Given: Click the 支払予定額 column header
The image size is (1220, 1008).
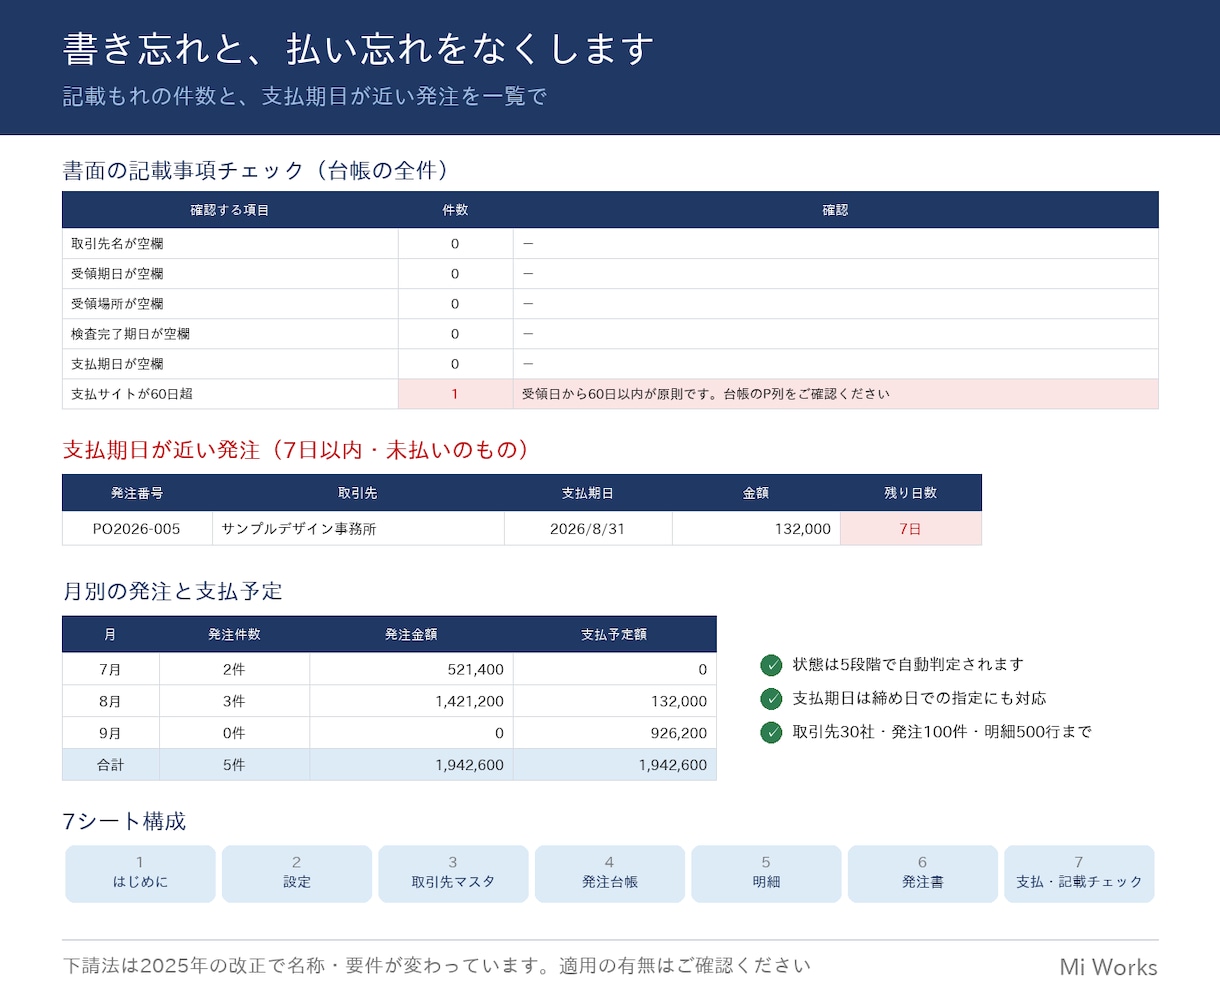Looking at the screenshot, I should (614, 635).
